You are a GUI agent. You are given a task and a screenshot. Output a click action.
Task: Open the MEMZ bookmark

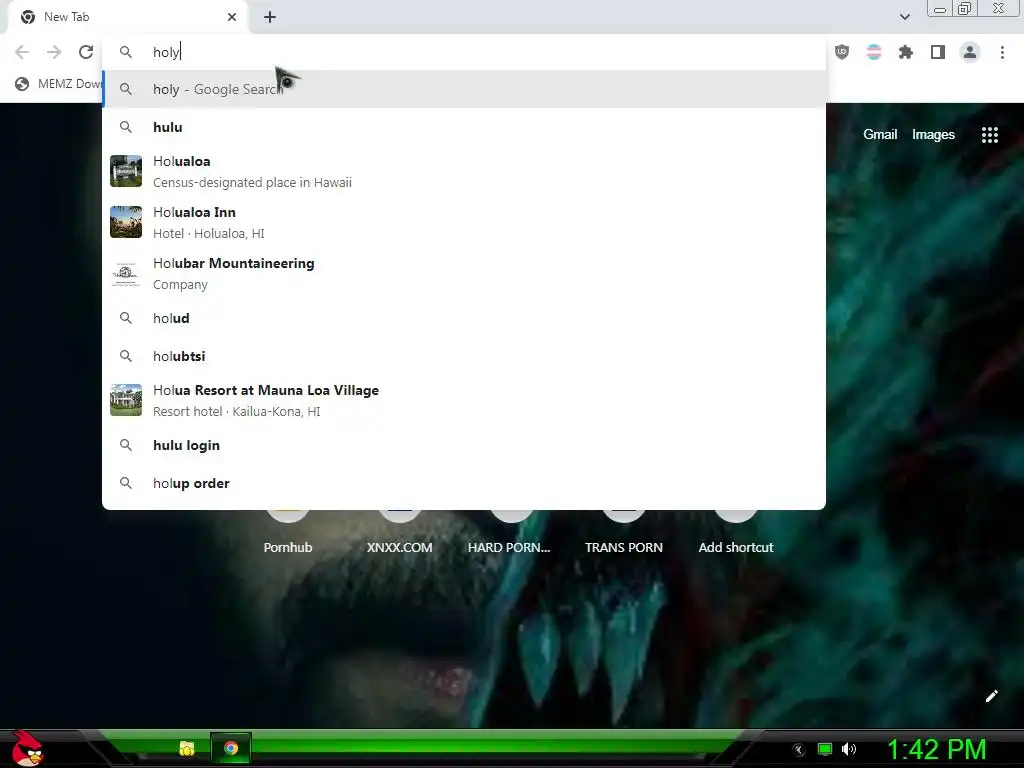[x=59, y=84]
